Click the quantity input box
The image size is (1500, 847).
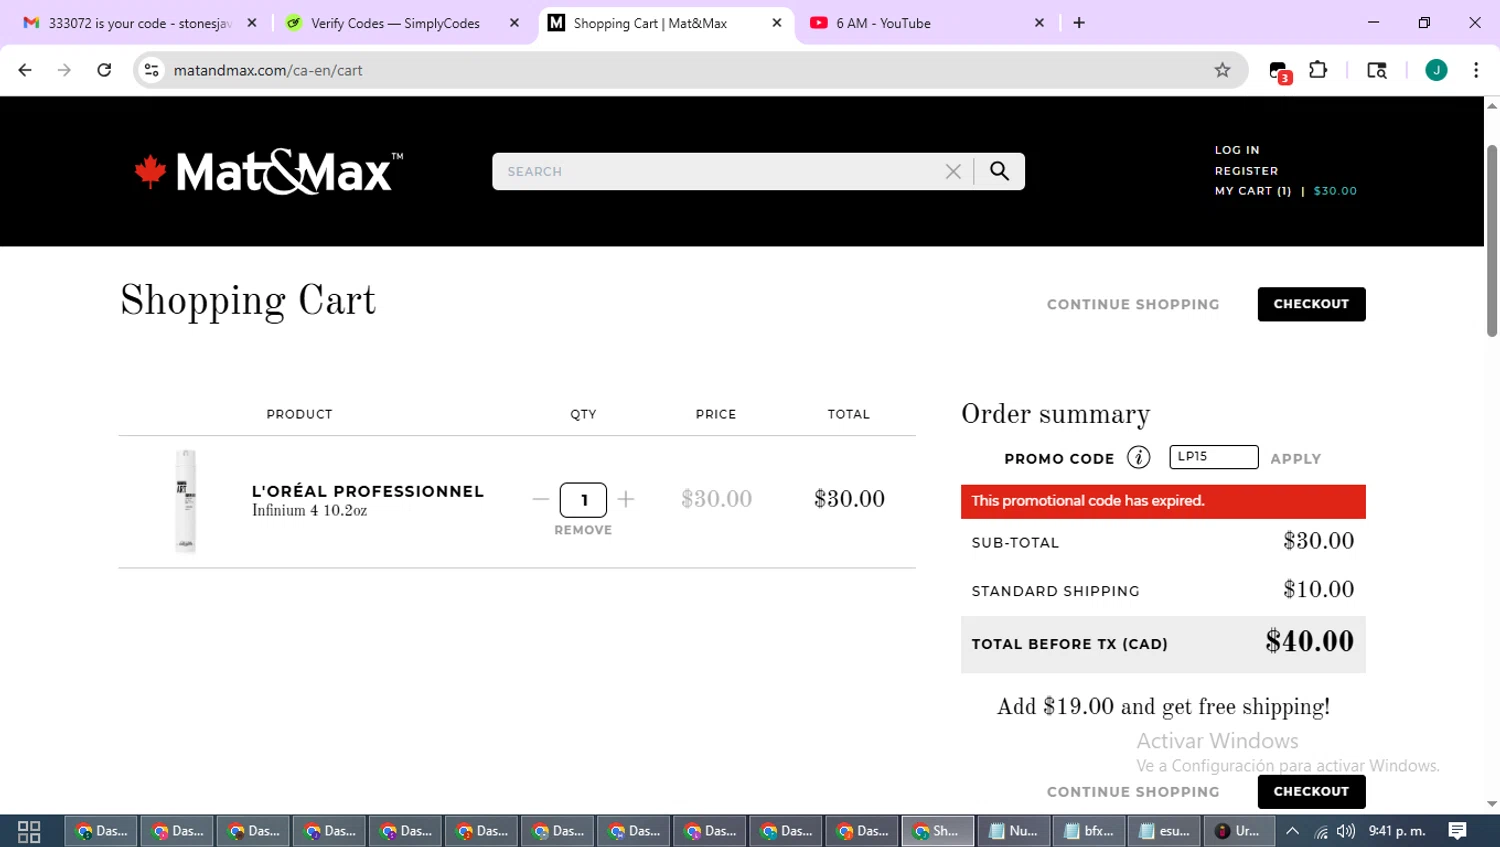click(x=583, y=499)
